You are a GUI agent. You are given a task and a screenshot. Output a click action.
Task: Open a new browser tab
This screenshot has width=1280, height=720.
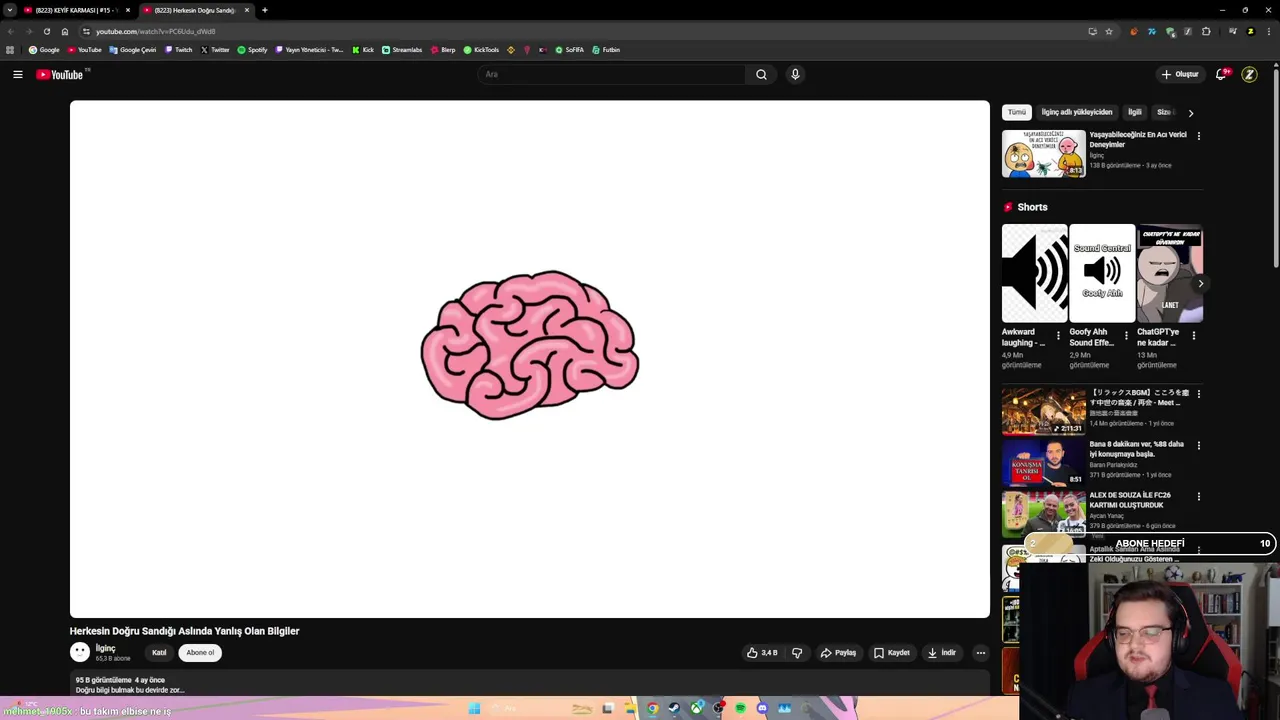point(265,10)
